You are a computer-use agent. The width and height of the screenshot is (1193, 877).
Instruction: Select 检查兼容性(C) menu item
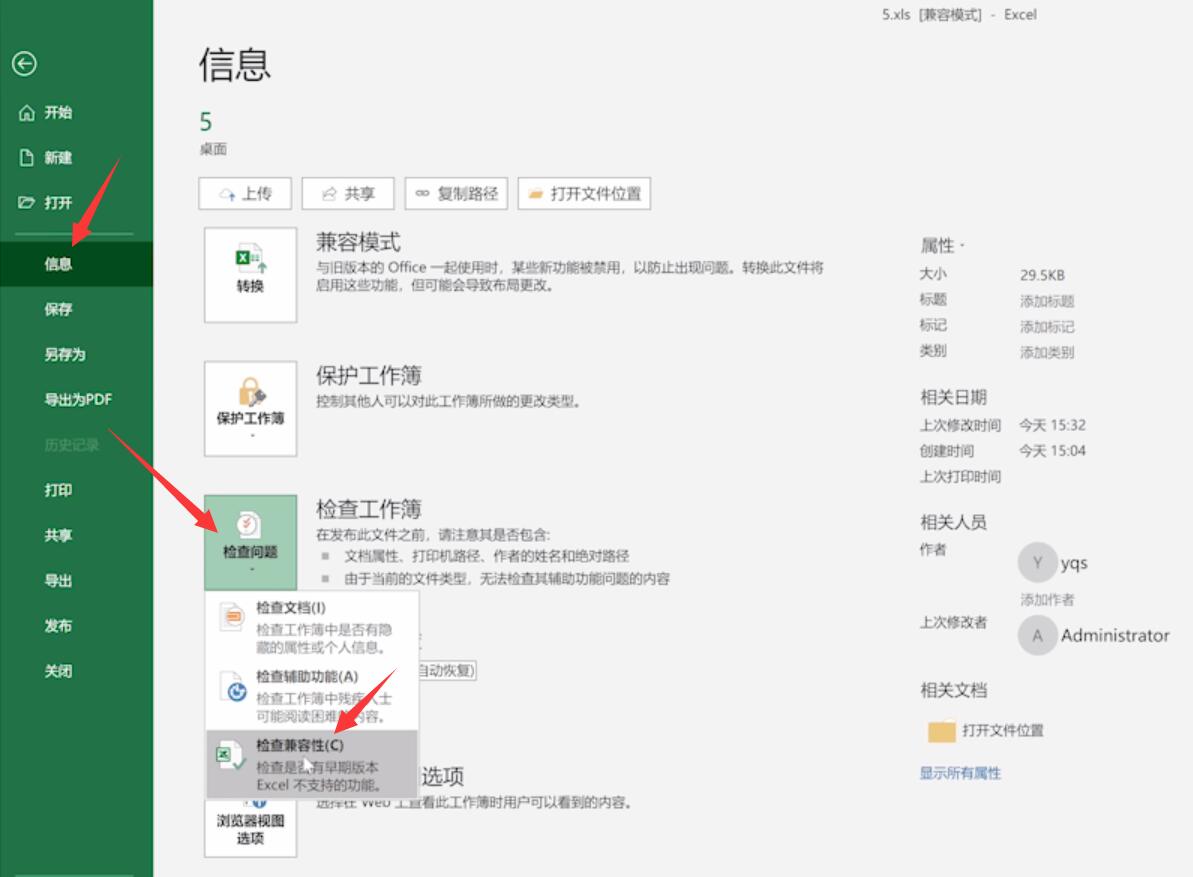pyautogui.click(x=312, y=764)
